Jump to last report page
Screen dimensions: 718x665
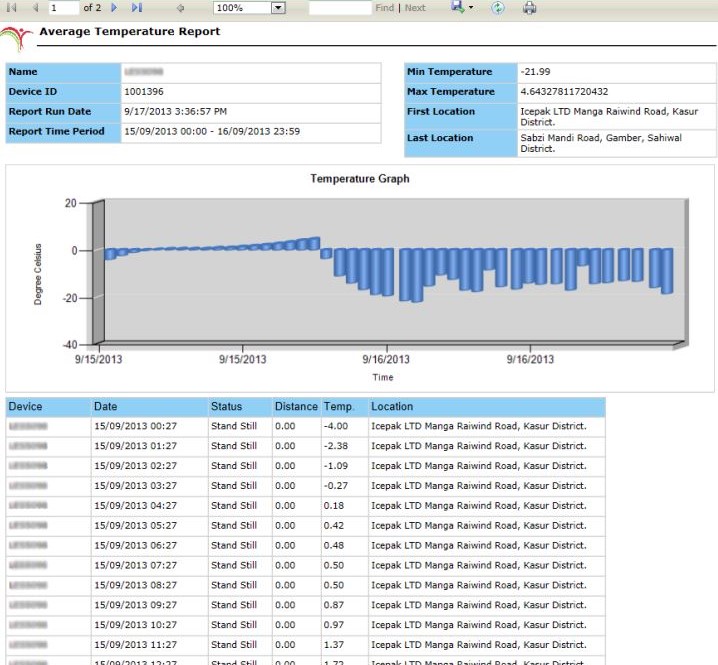tap(136, 7)
